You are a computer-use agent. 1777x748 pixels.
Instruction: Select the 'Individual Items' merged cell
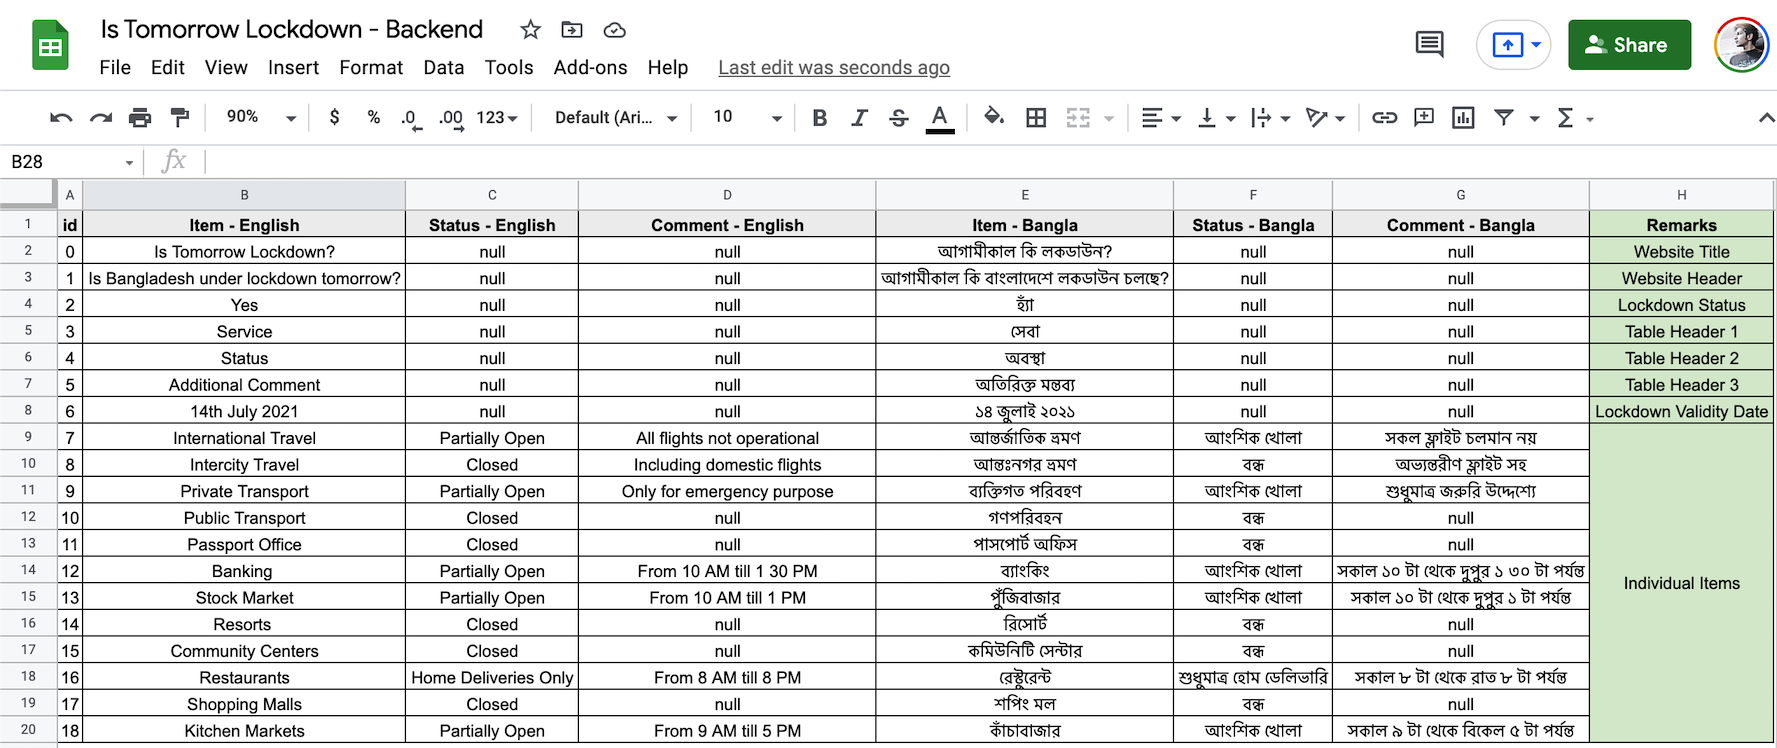1681,583
